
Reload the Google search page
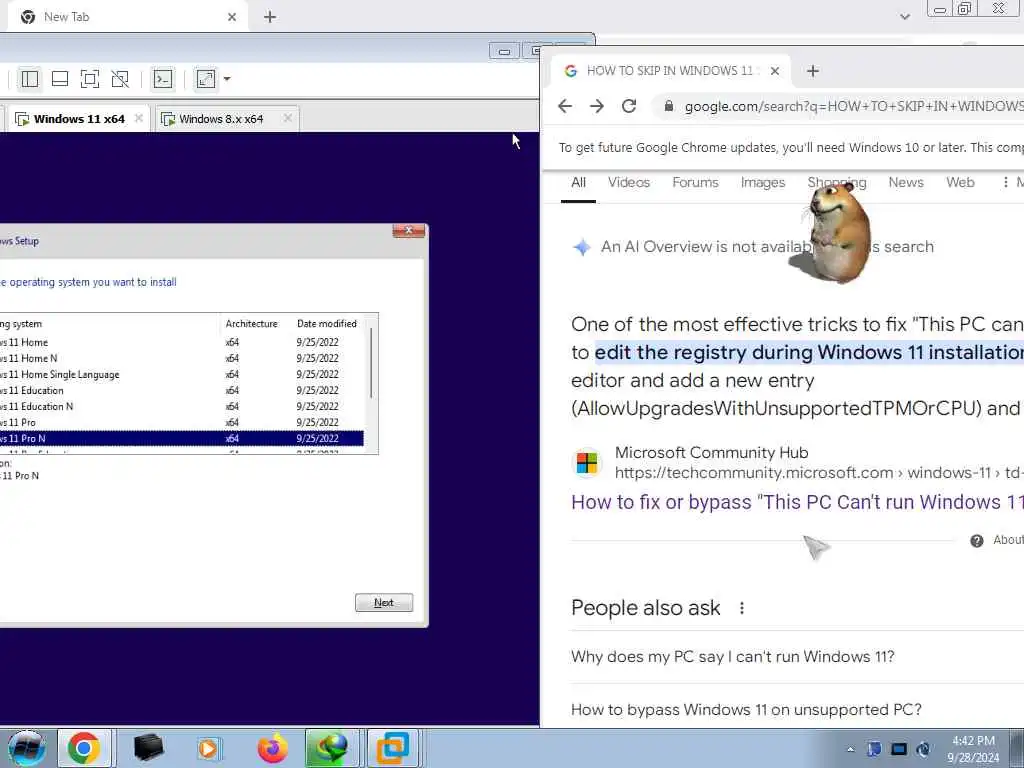coord(629,106)
